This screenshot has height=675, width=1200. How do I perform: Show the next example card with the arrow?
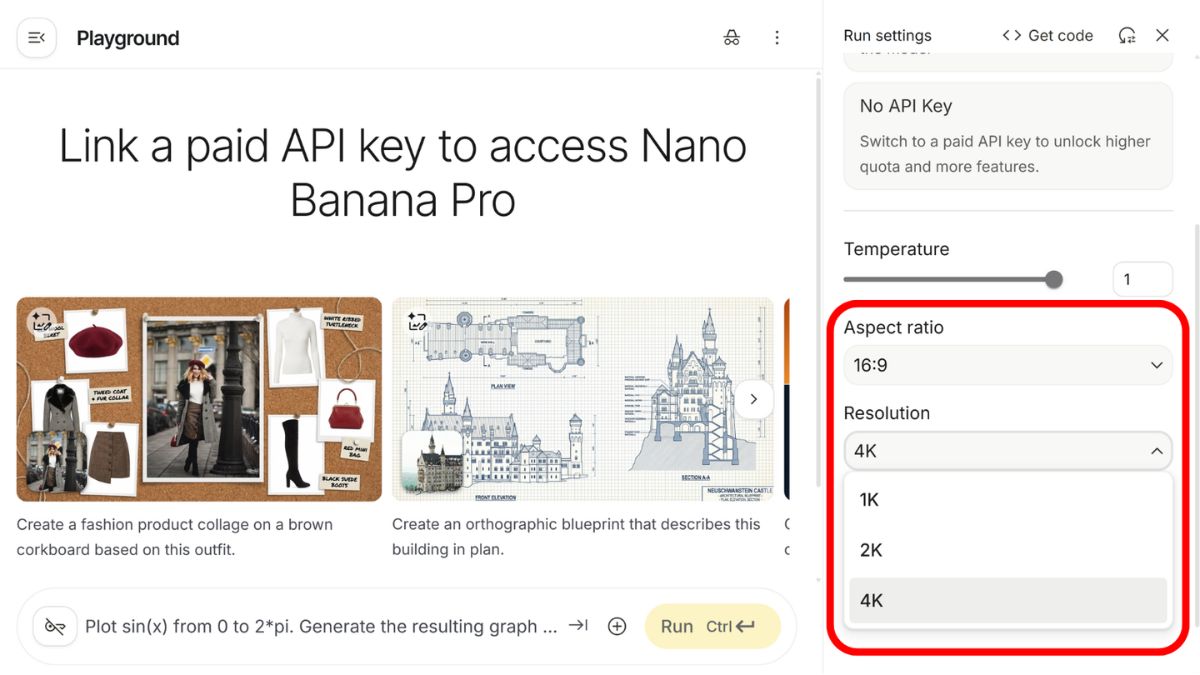(755, 399)
